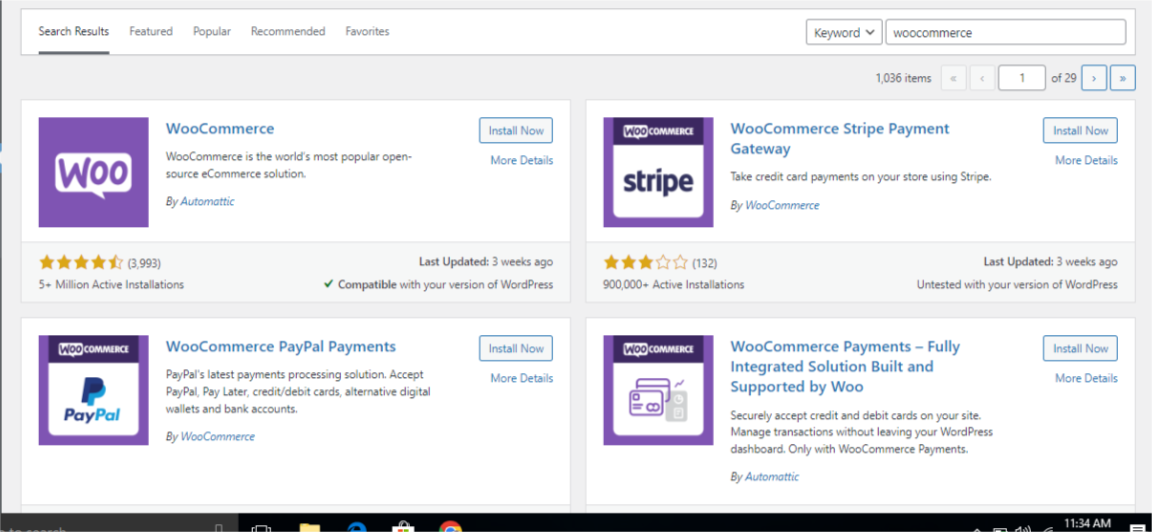
Task: Switch to the Search Results tab
Action: tap(73, 32)
